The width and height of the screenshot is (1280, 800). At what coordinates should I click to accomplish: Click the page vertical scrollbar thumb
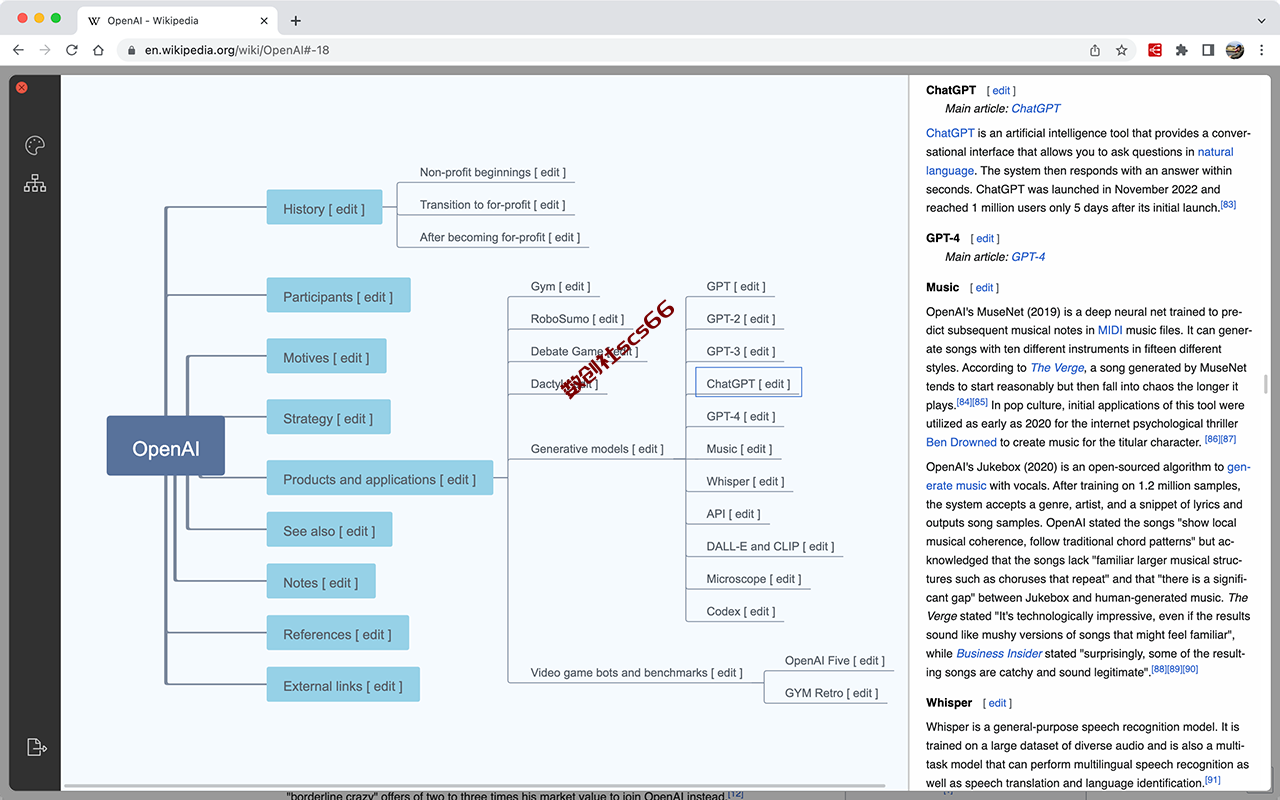pyautogui.click(x=1266, y=385)
